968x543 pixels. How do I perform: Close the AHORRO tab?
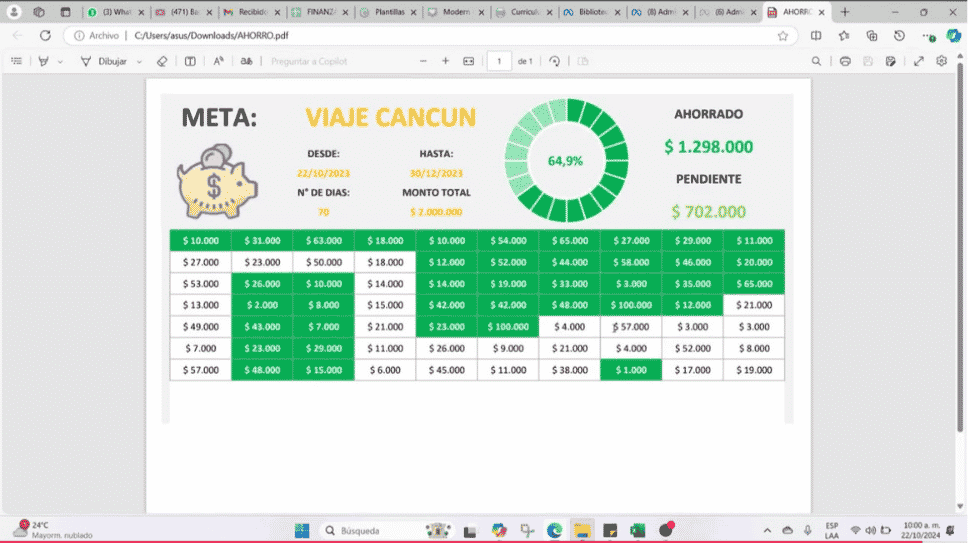tap(822, 12)
